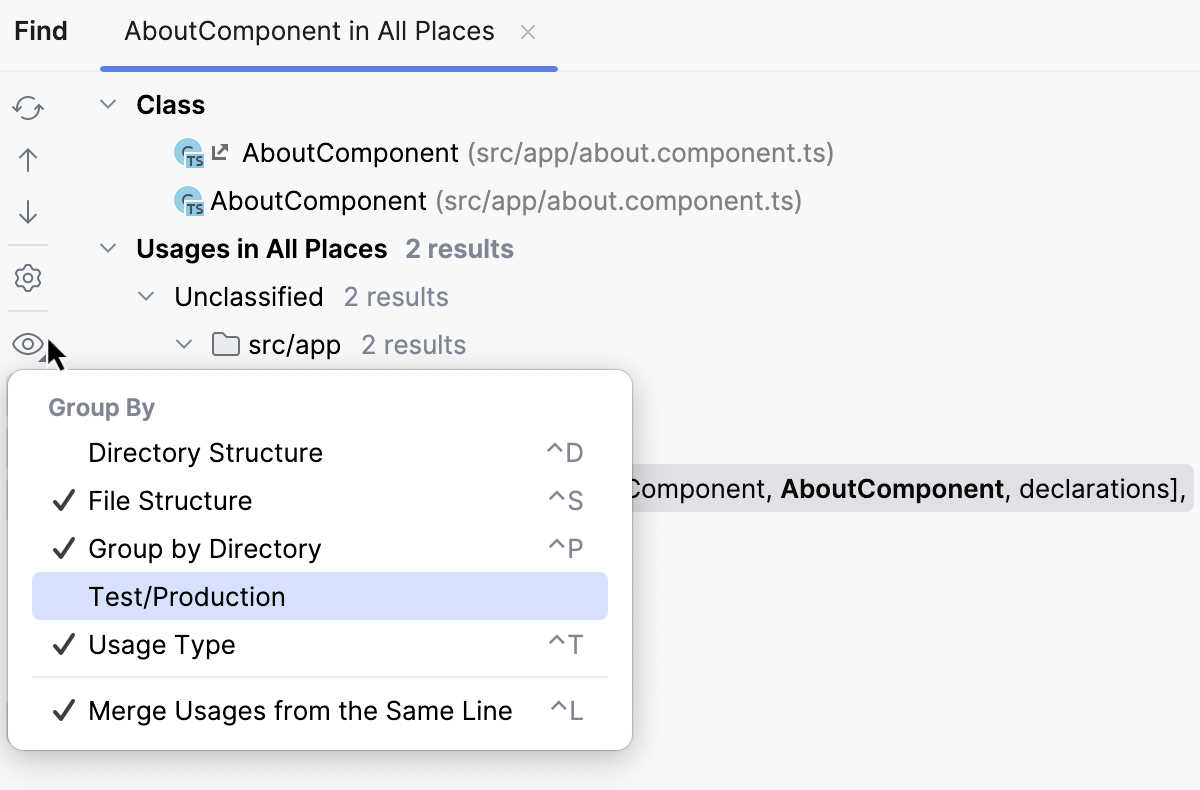Switch to AboutComponent in All Places tab

coord(309,32)
